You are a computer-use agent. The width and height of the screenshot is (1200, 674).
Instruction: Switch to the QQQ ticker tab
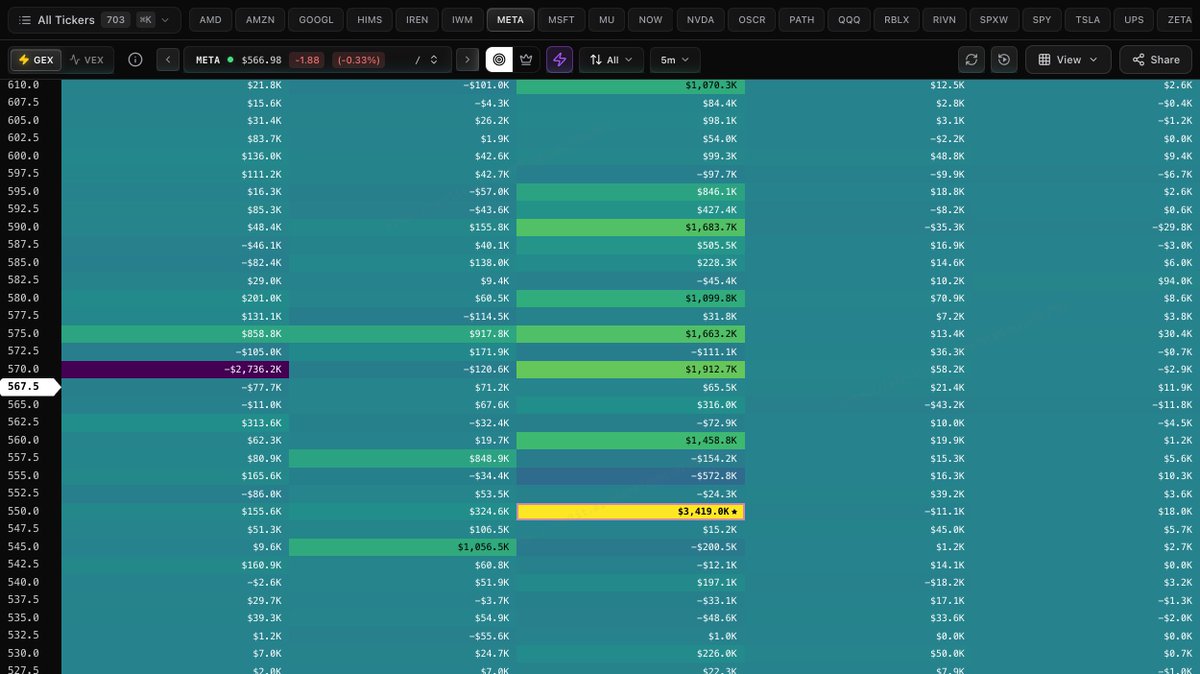point(849,19)
